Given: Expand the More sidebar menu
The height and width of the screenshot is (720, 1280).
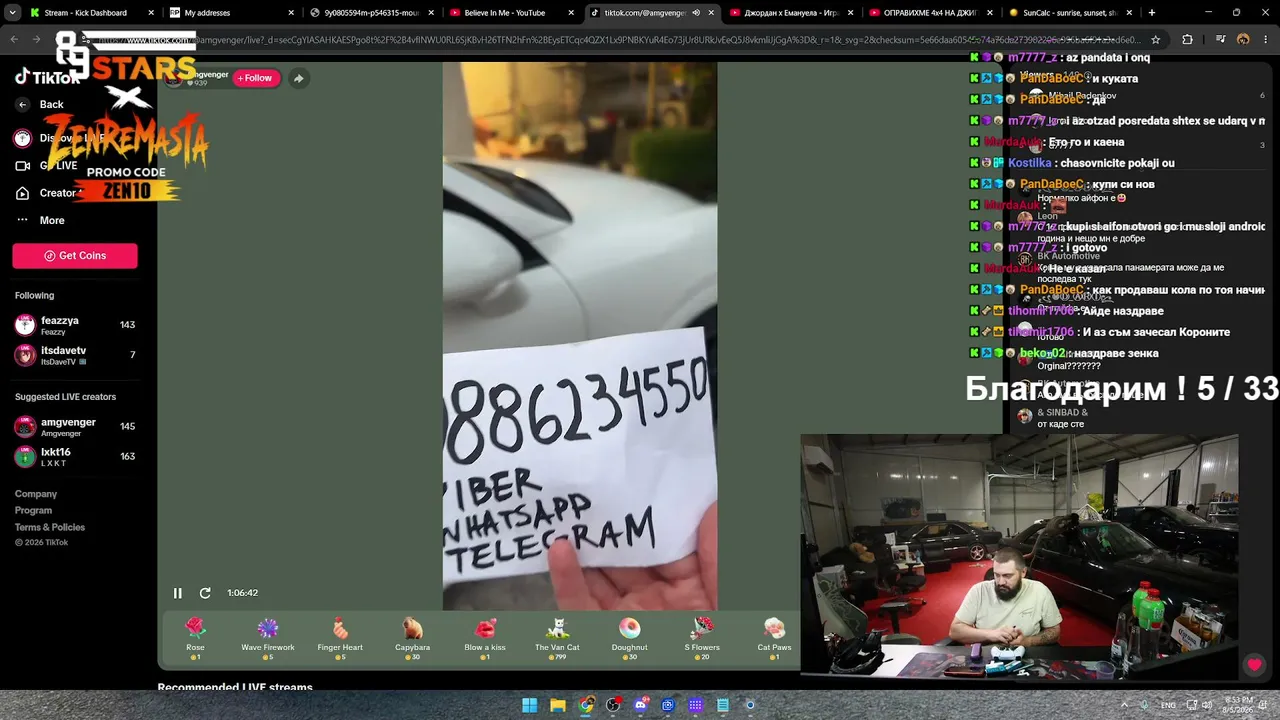Looking at the screenshot, I should 40,220.
